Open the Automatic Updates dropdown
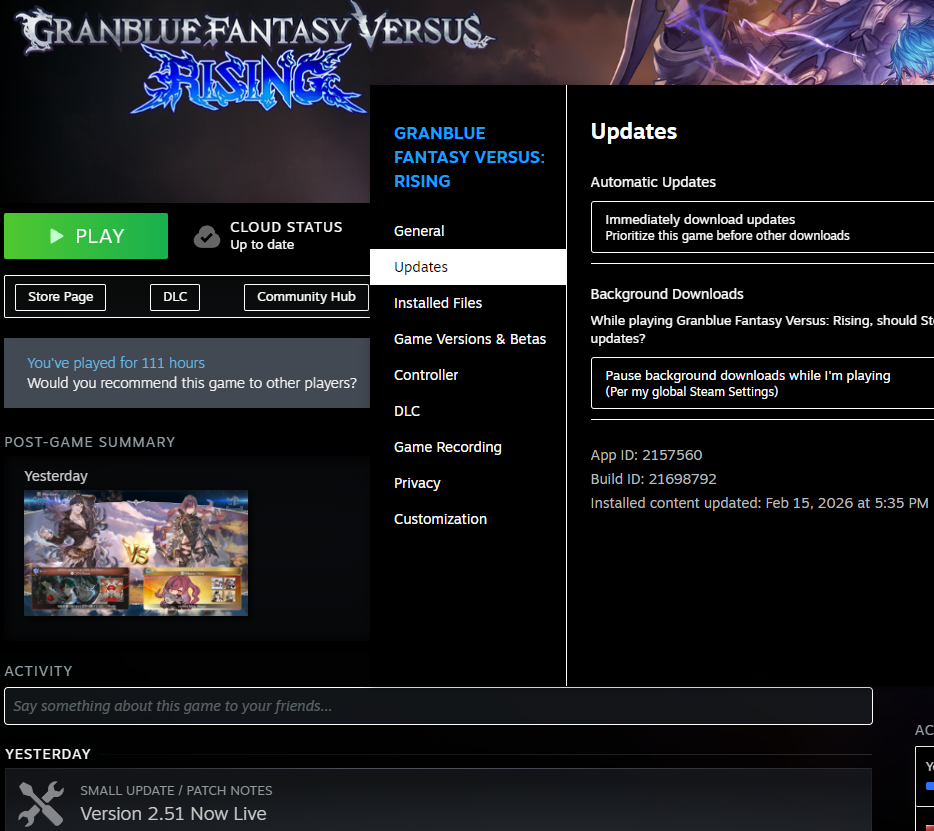 click(x=762, y=227)
